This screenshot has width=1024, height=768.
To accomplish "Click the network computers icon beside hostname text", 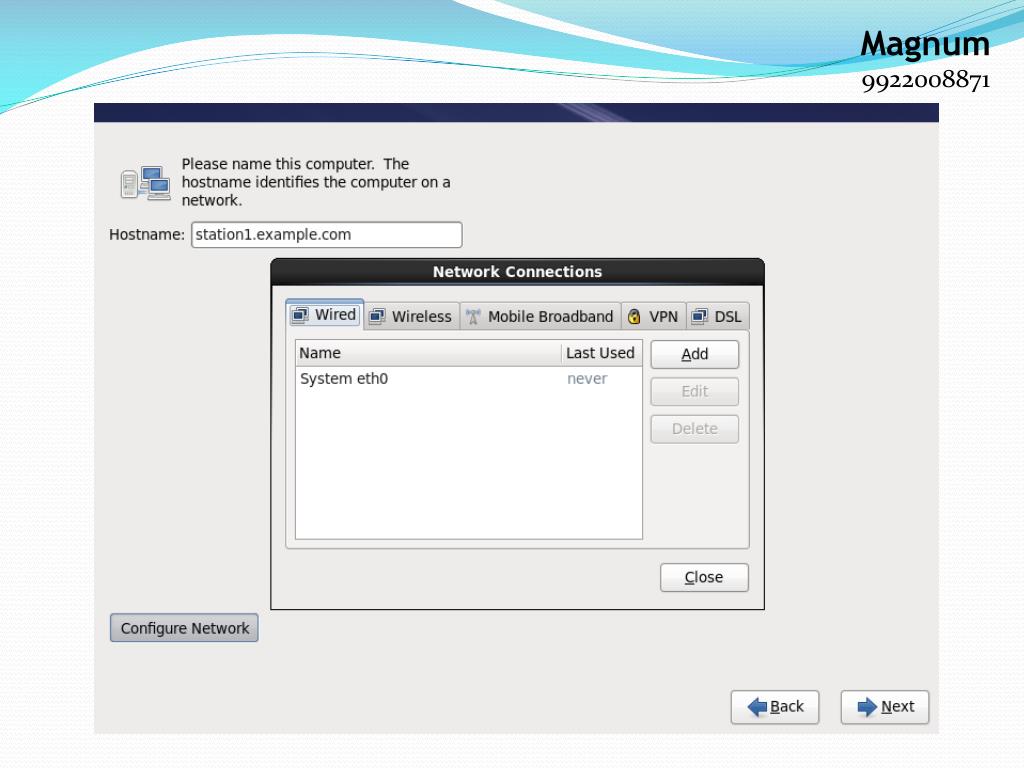I will (x=146, y=183).
